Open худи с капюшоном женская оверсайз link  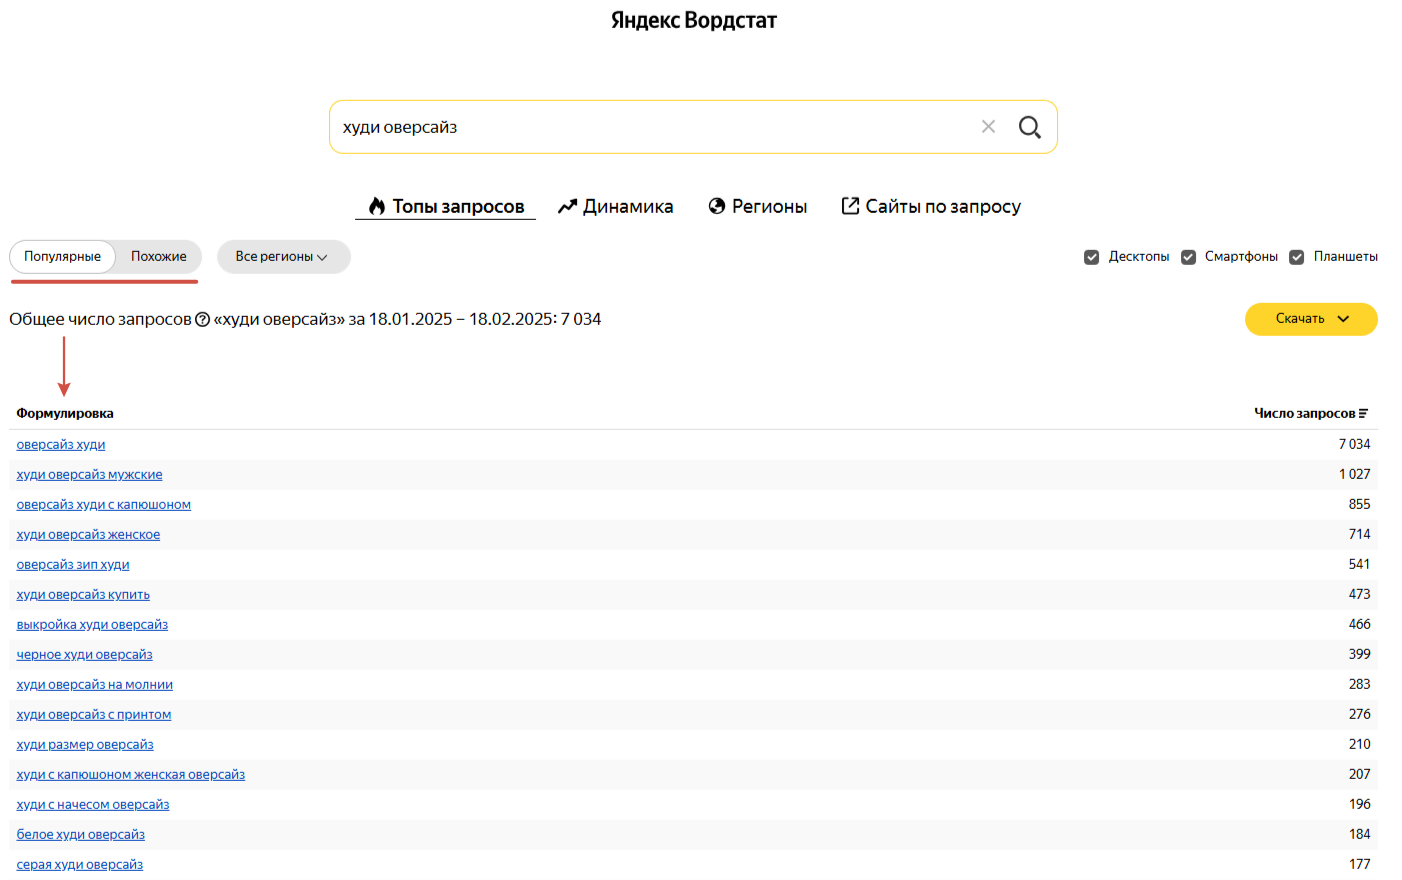pos(131,774)
